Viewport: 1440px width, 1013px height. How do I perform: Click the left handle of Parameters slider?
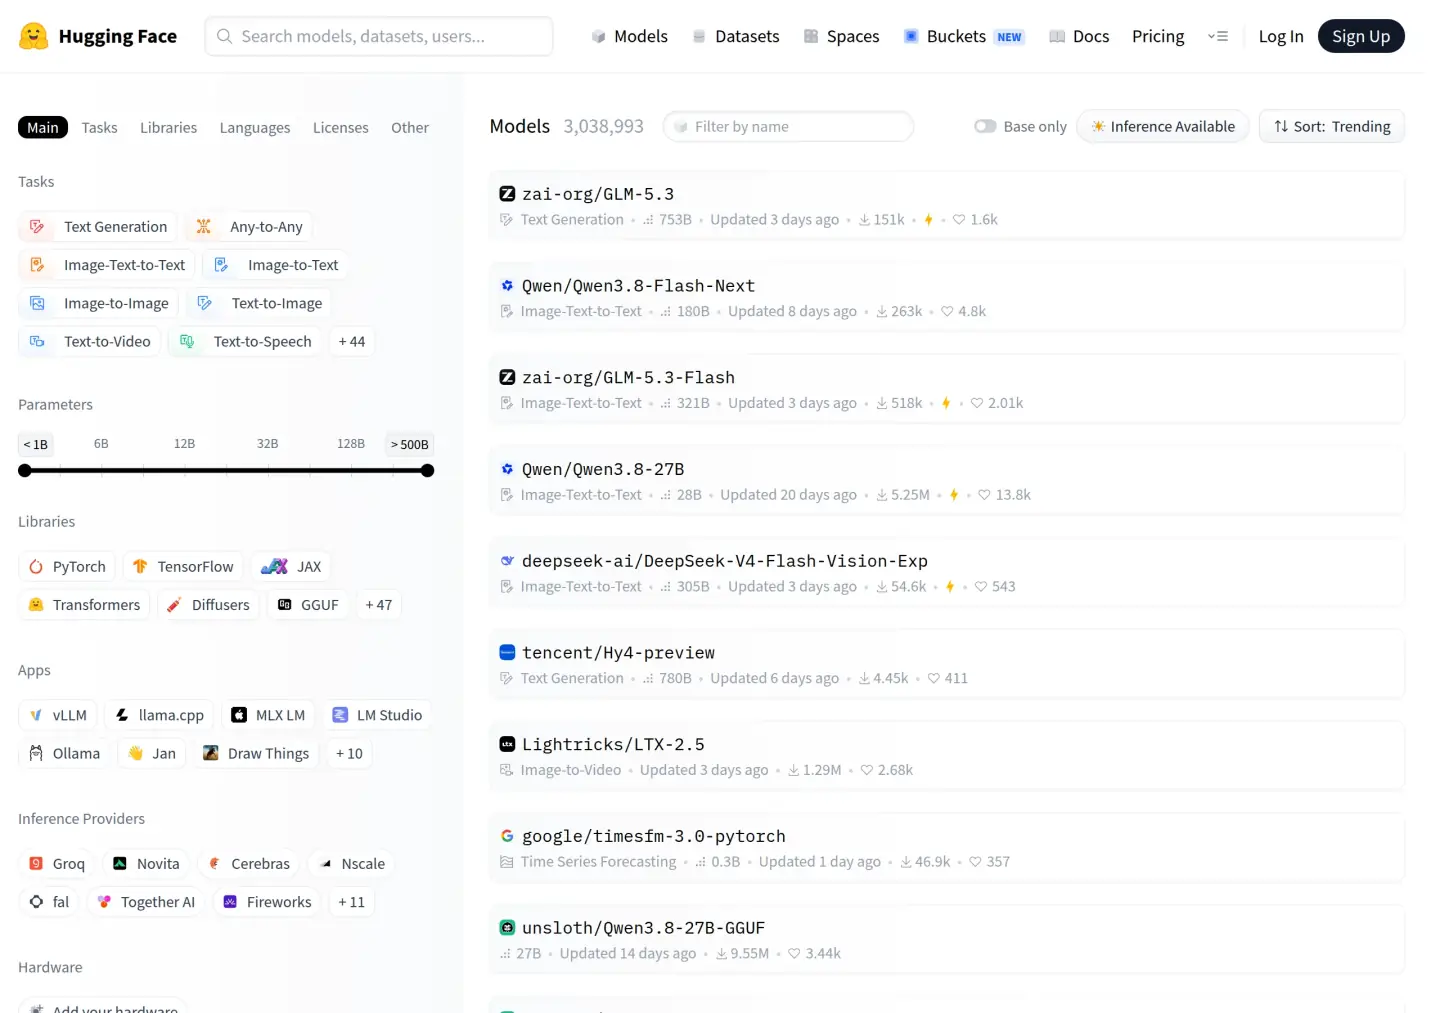click(25, 471)
